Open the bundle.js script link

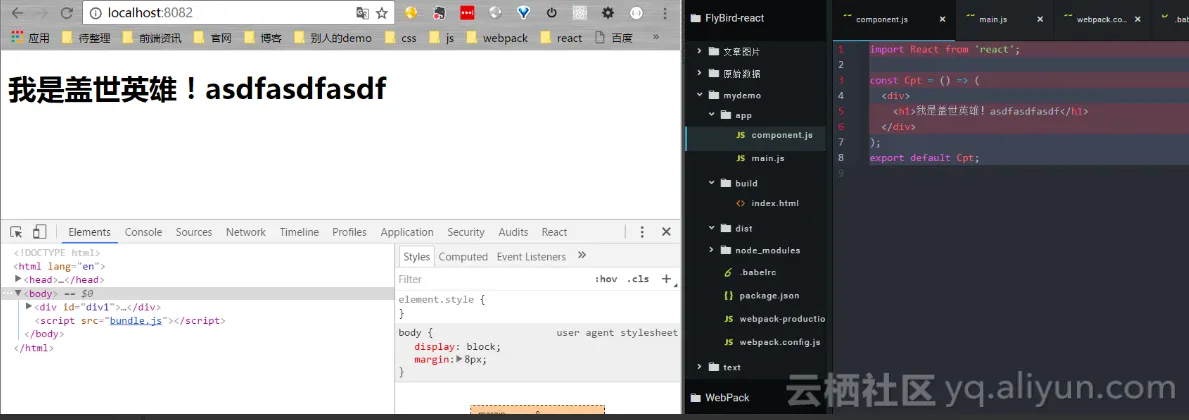pos(136,321)
